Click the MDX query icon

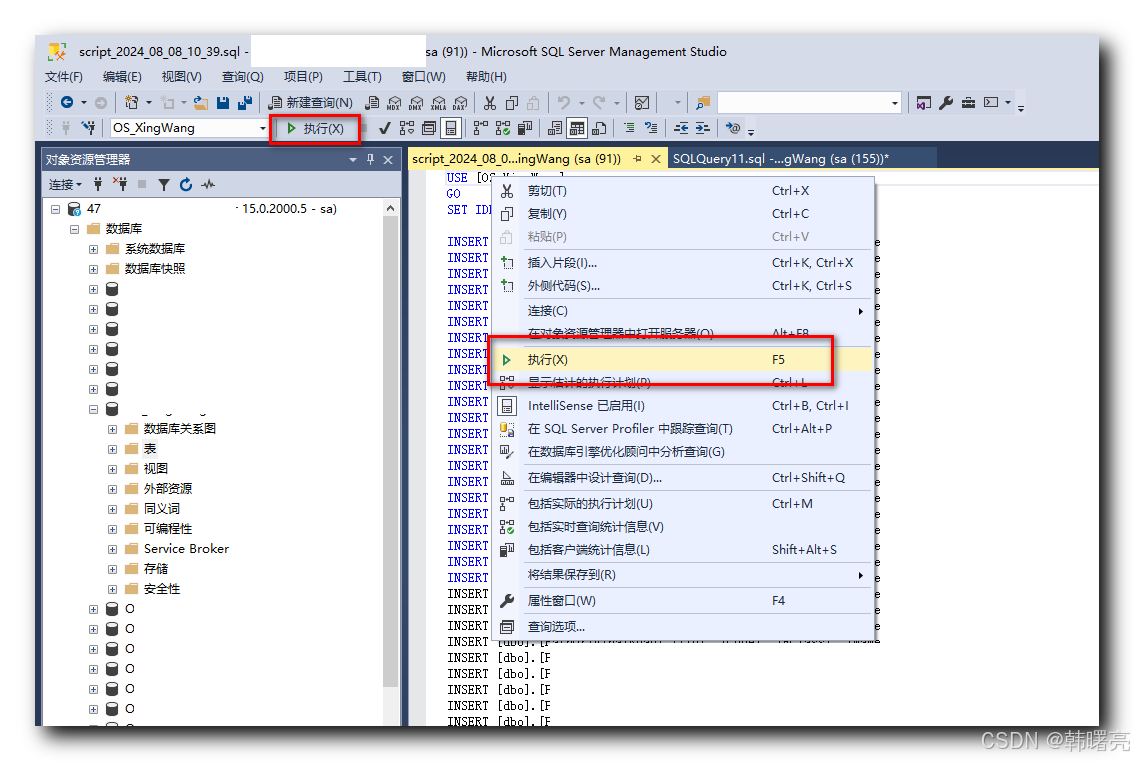click(394, 103)
